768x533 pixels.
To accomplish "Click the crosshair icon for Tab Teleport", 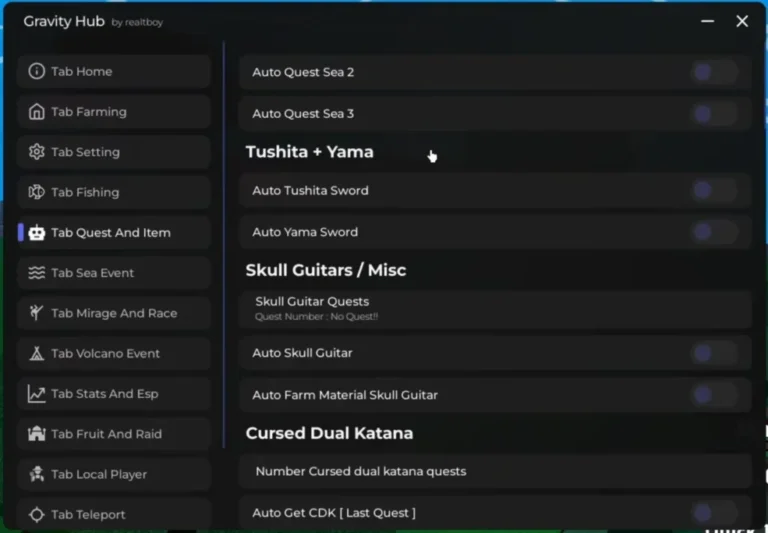I will pos(36,514).
